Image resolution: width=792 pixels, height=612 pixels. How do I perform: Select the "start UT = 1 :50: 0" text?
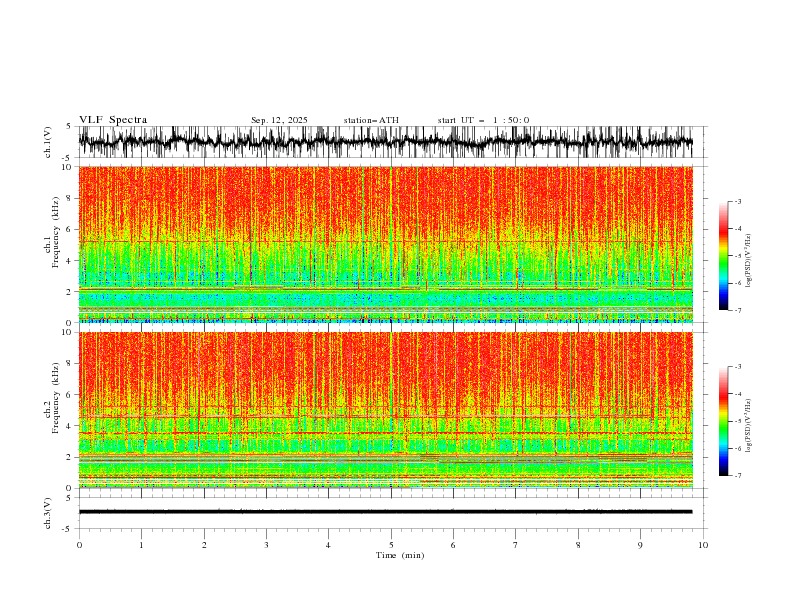click(483, 120)
